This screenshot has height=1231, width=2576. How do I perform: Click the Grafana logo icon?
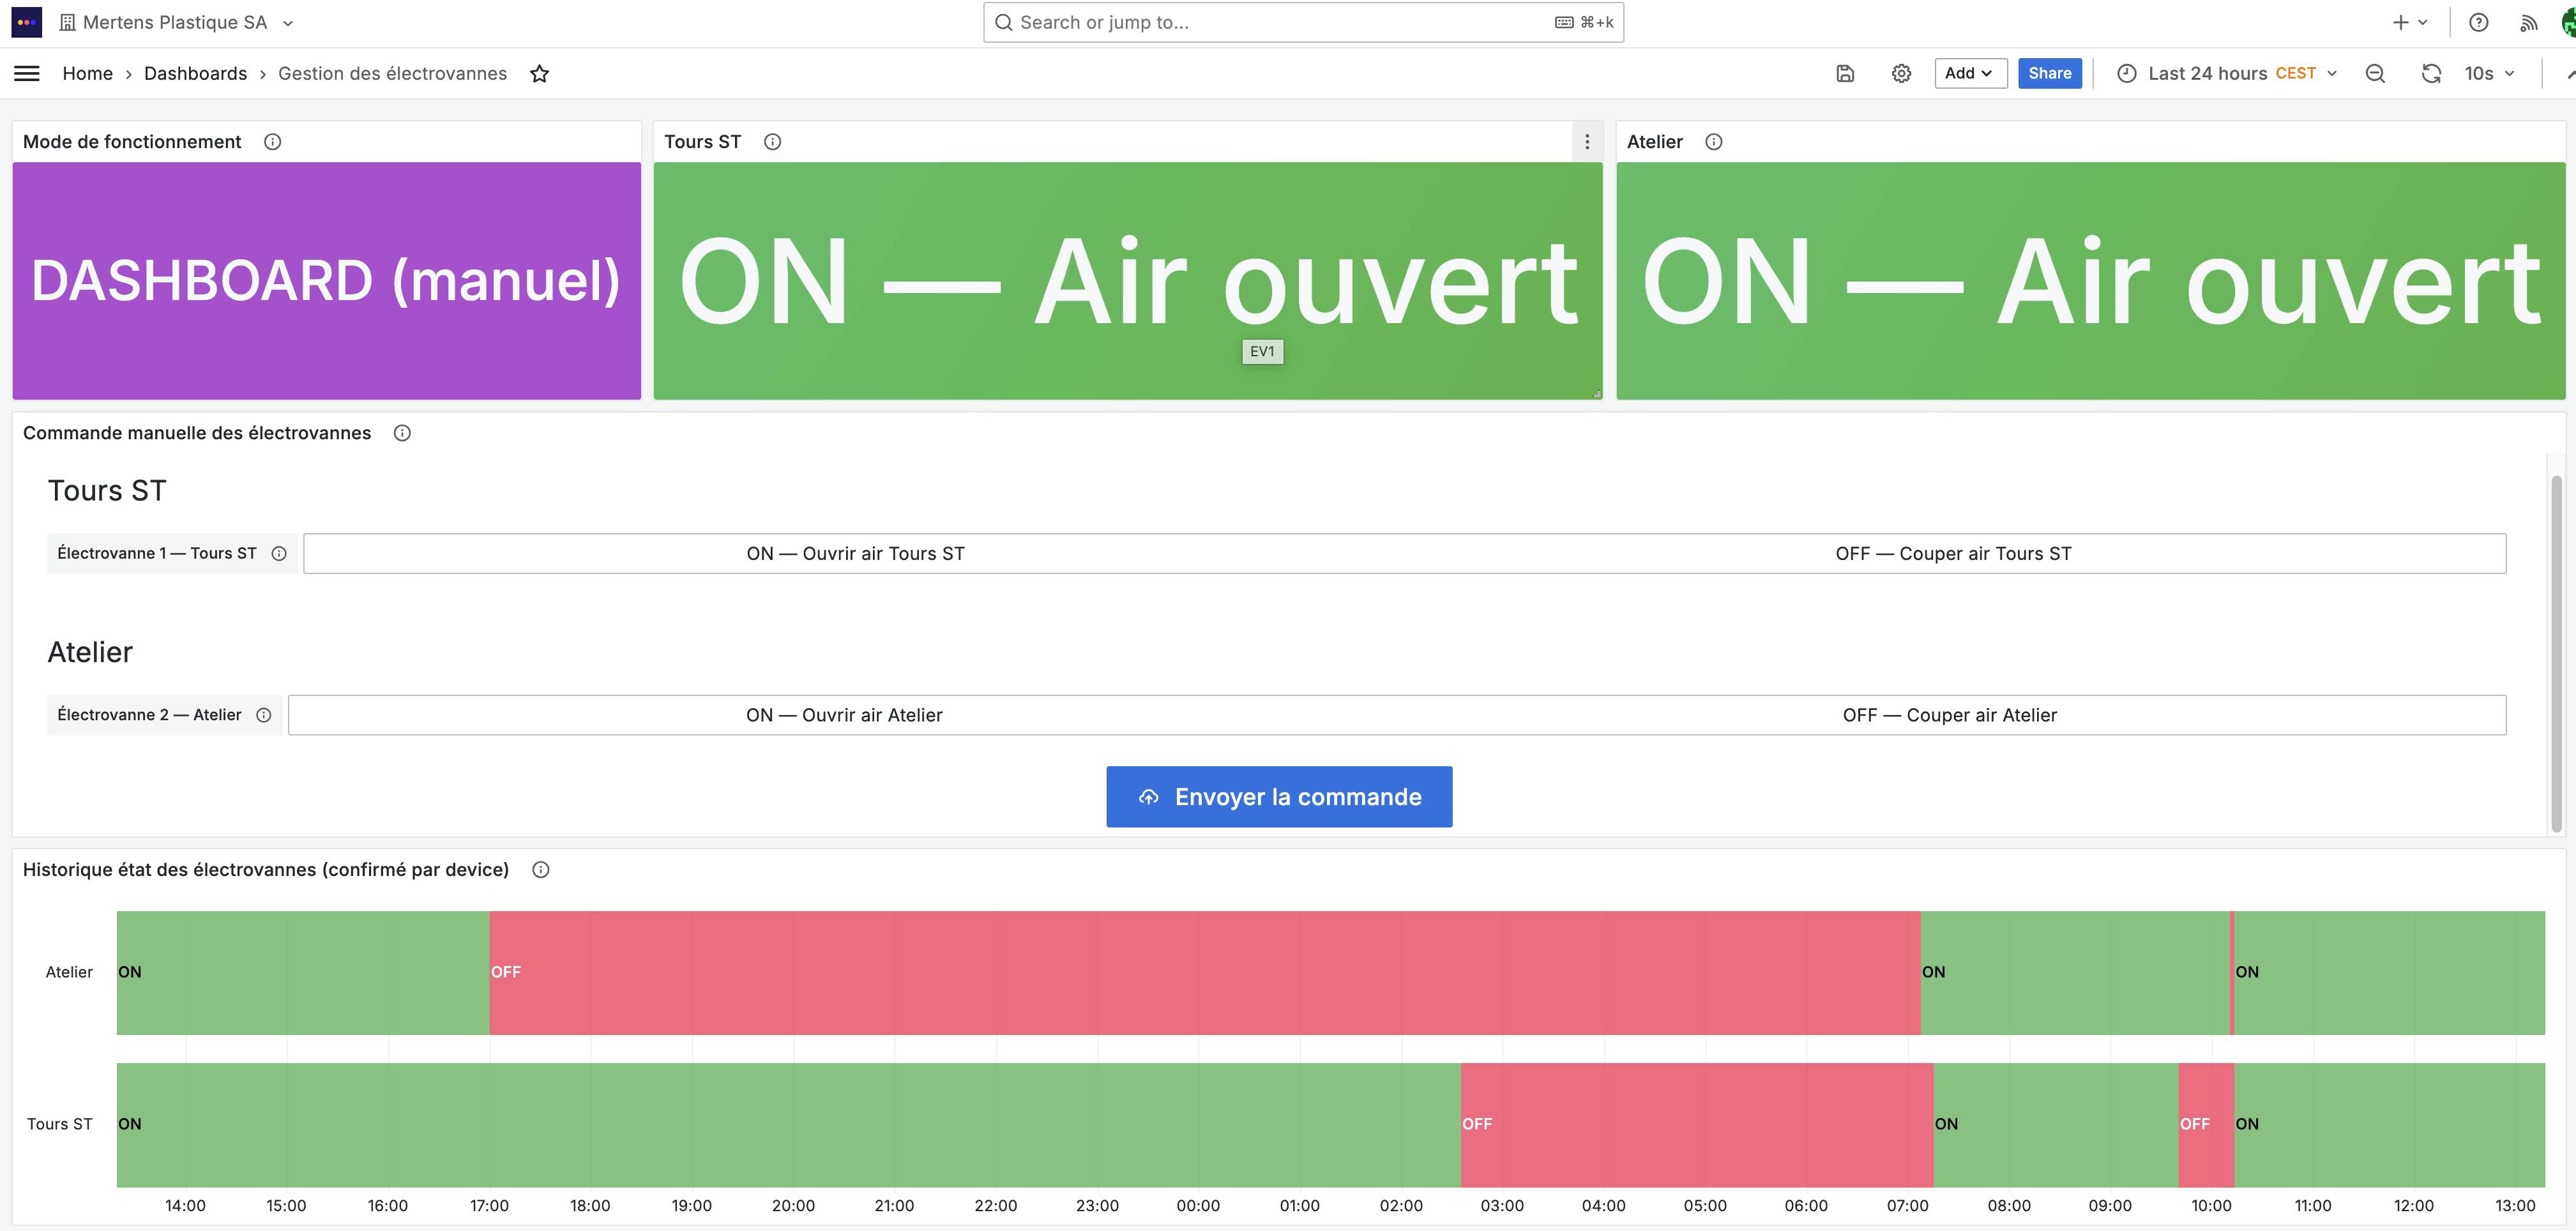tap(27, 22)
